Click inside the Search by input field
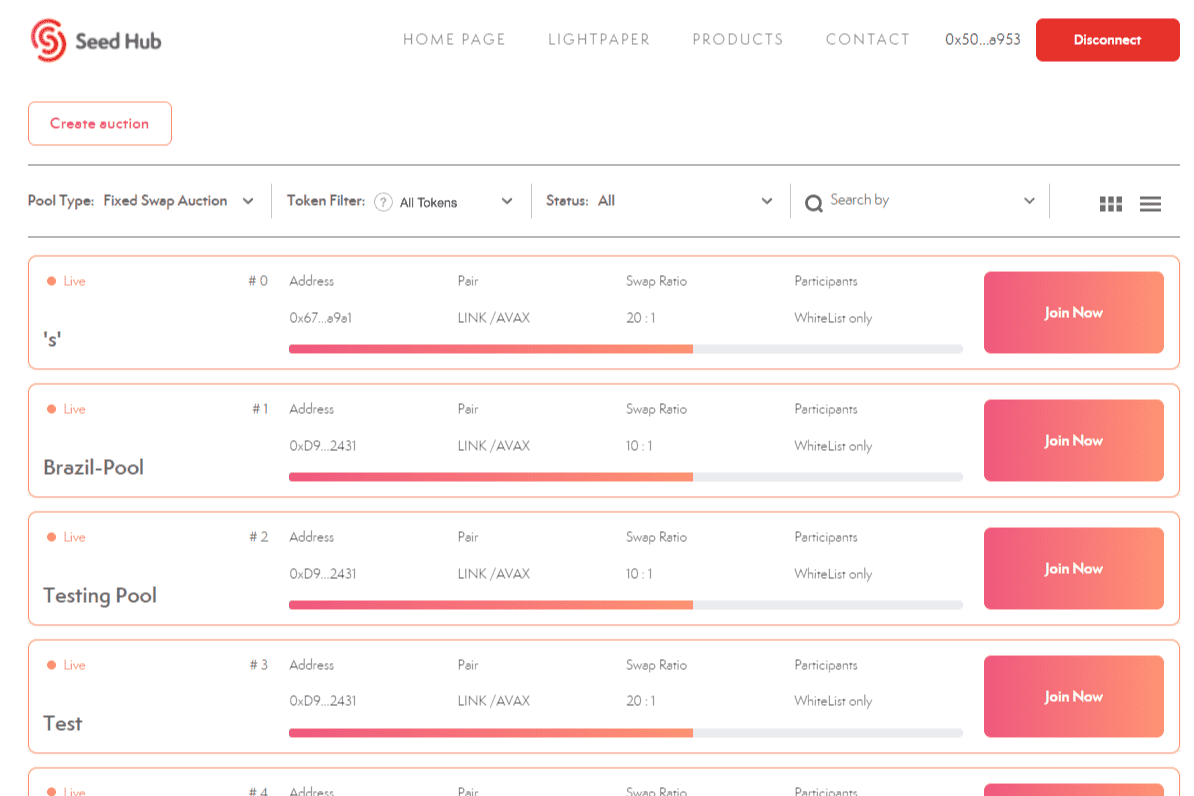The height and width of the screenshot is (796, 1194). coord(900,200)
